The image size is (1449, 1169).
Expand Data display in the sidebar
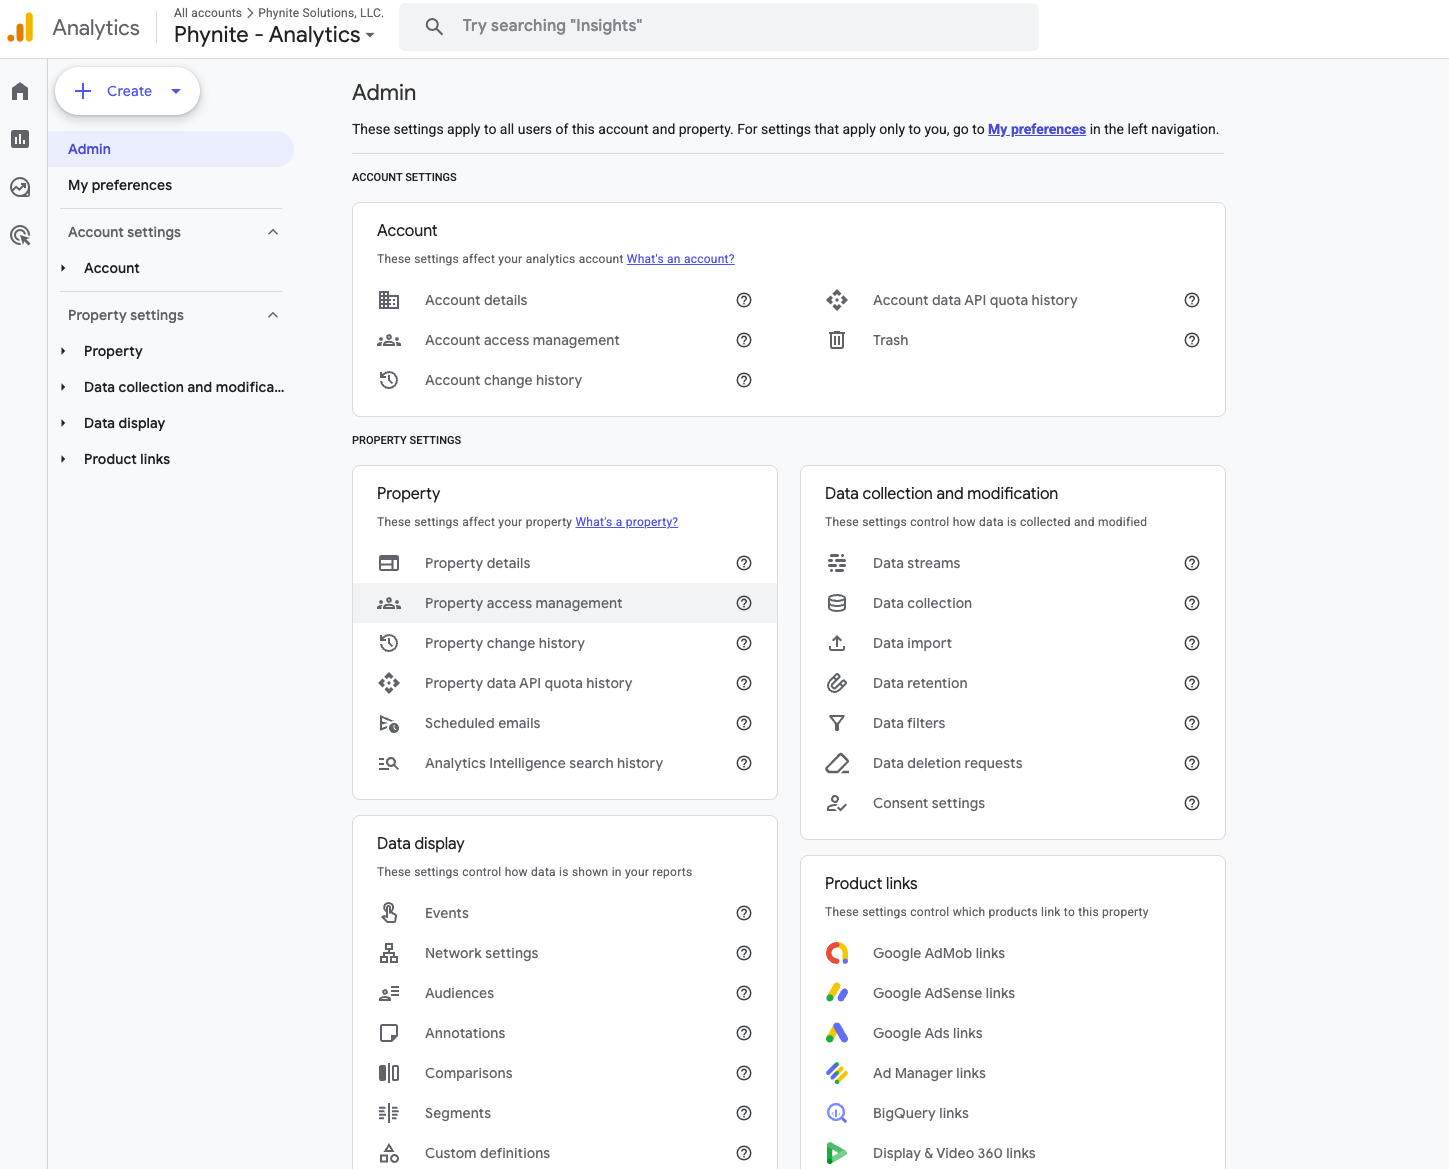[x=63, y=423]
